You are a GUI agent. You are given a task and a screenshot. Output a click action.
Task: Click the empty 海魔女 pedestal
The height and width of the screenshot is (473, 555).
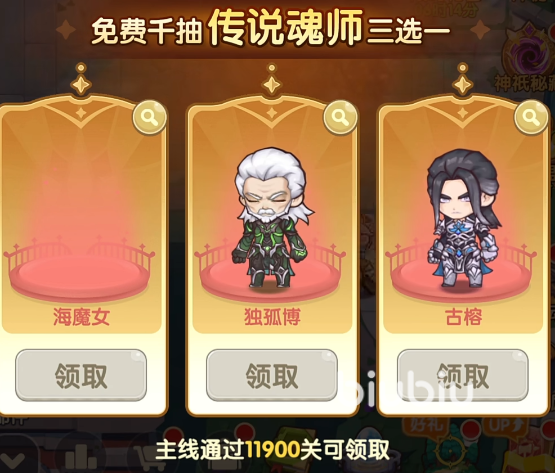point(79,274)
